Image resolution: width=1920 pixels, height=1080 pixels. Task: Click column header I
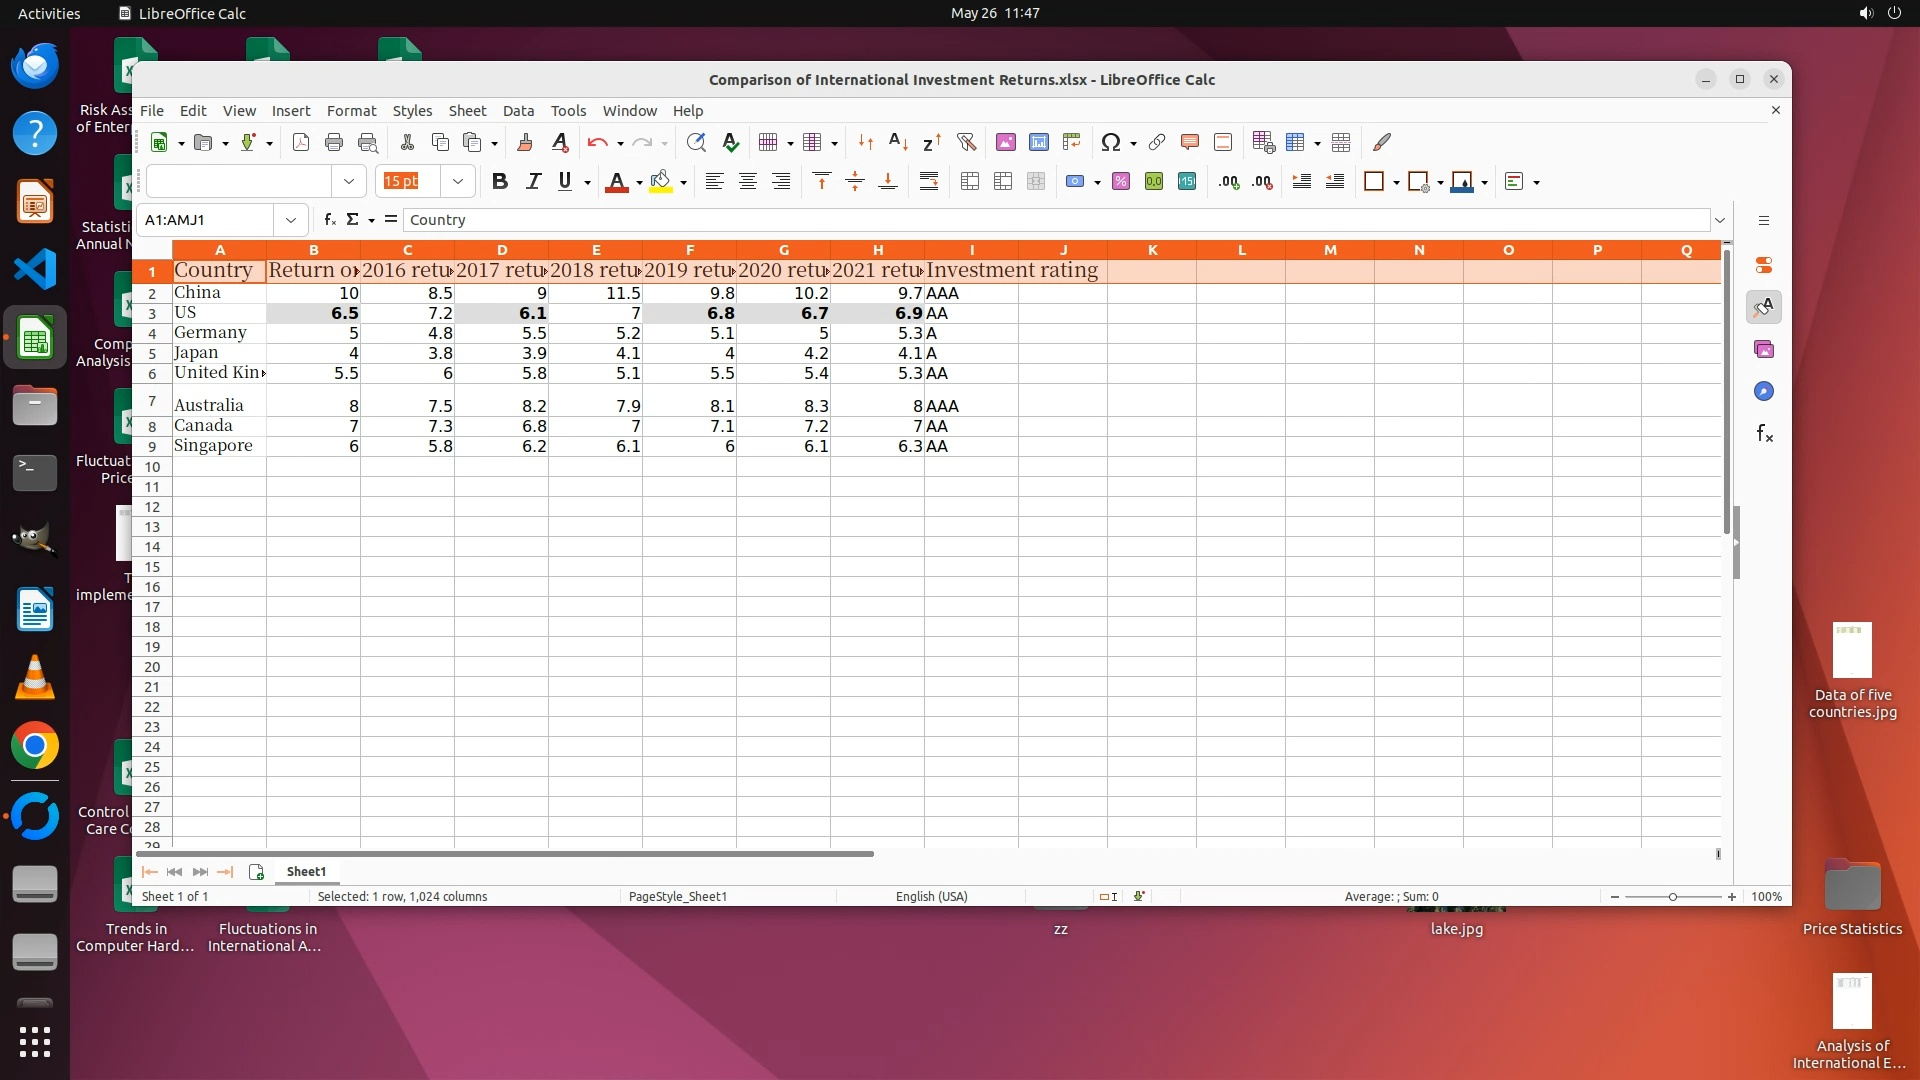(x=971, y=250)
